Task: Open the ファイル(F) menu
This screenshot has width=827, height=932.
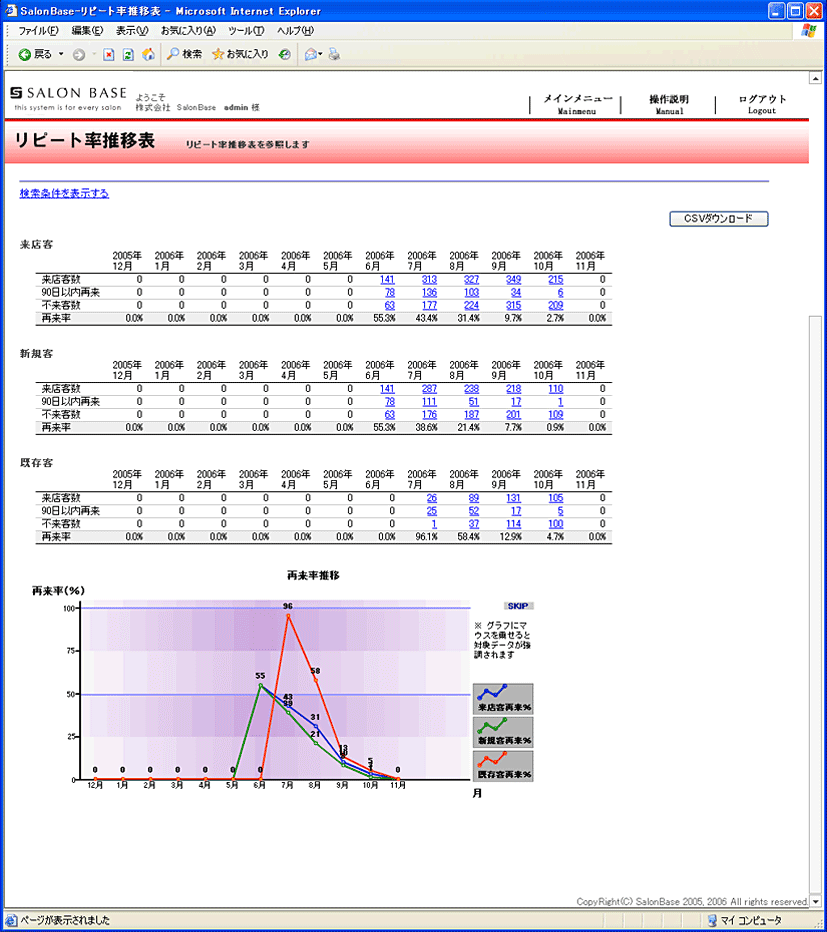Action: [37, 30]
